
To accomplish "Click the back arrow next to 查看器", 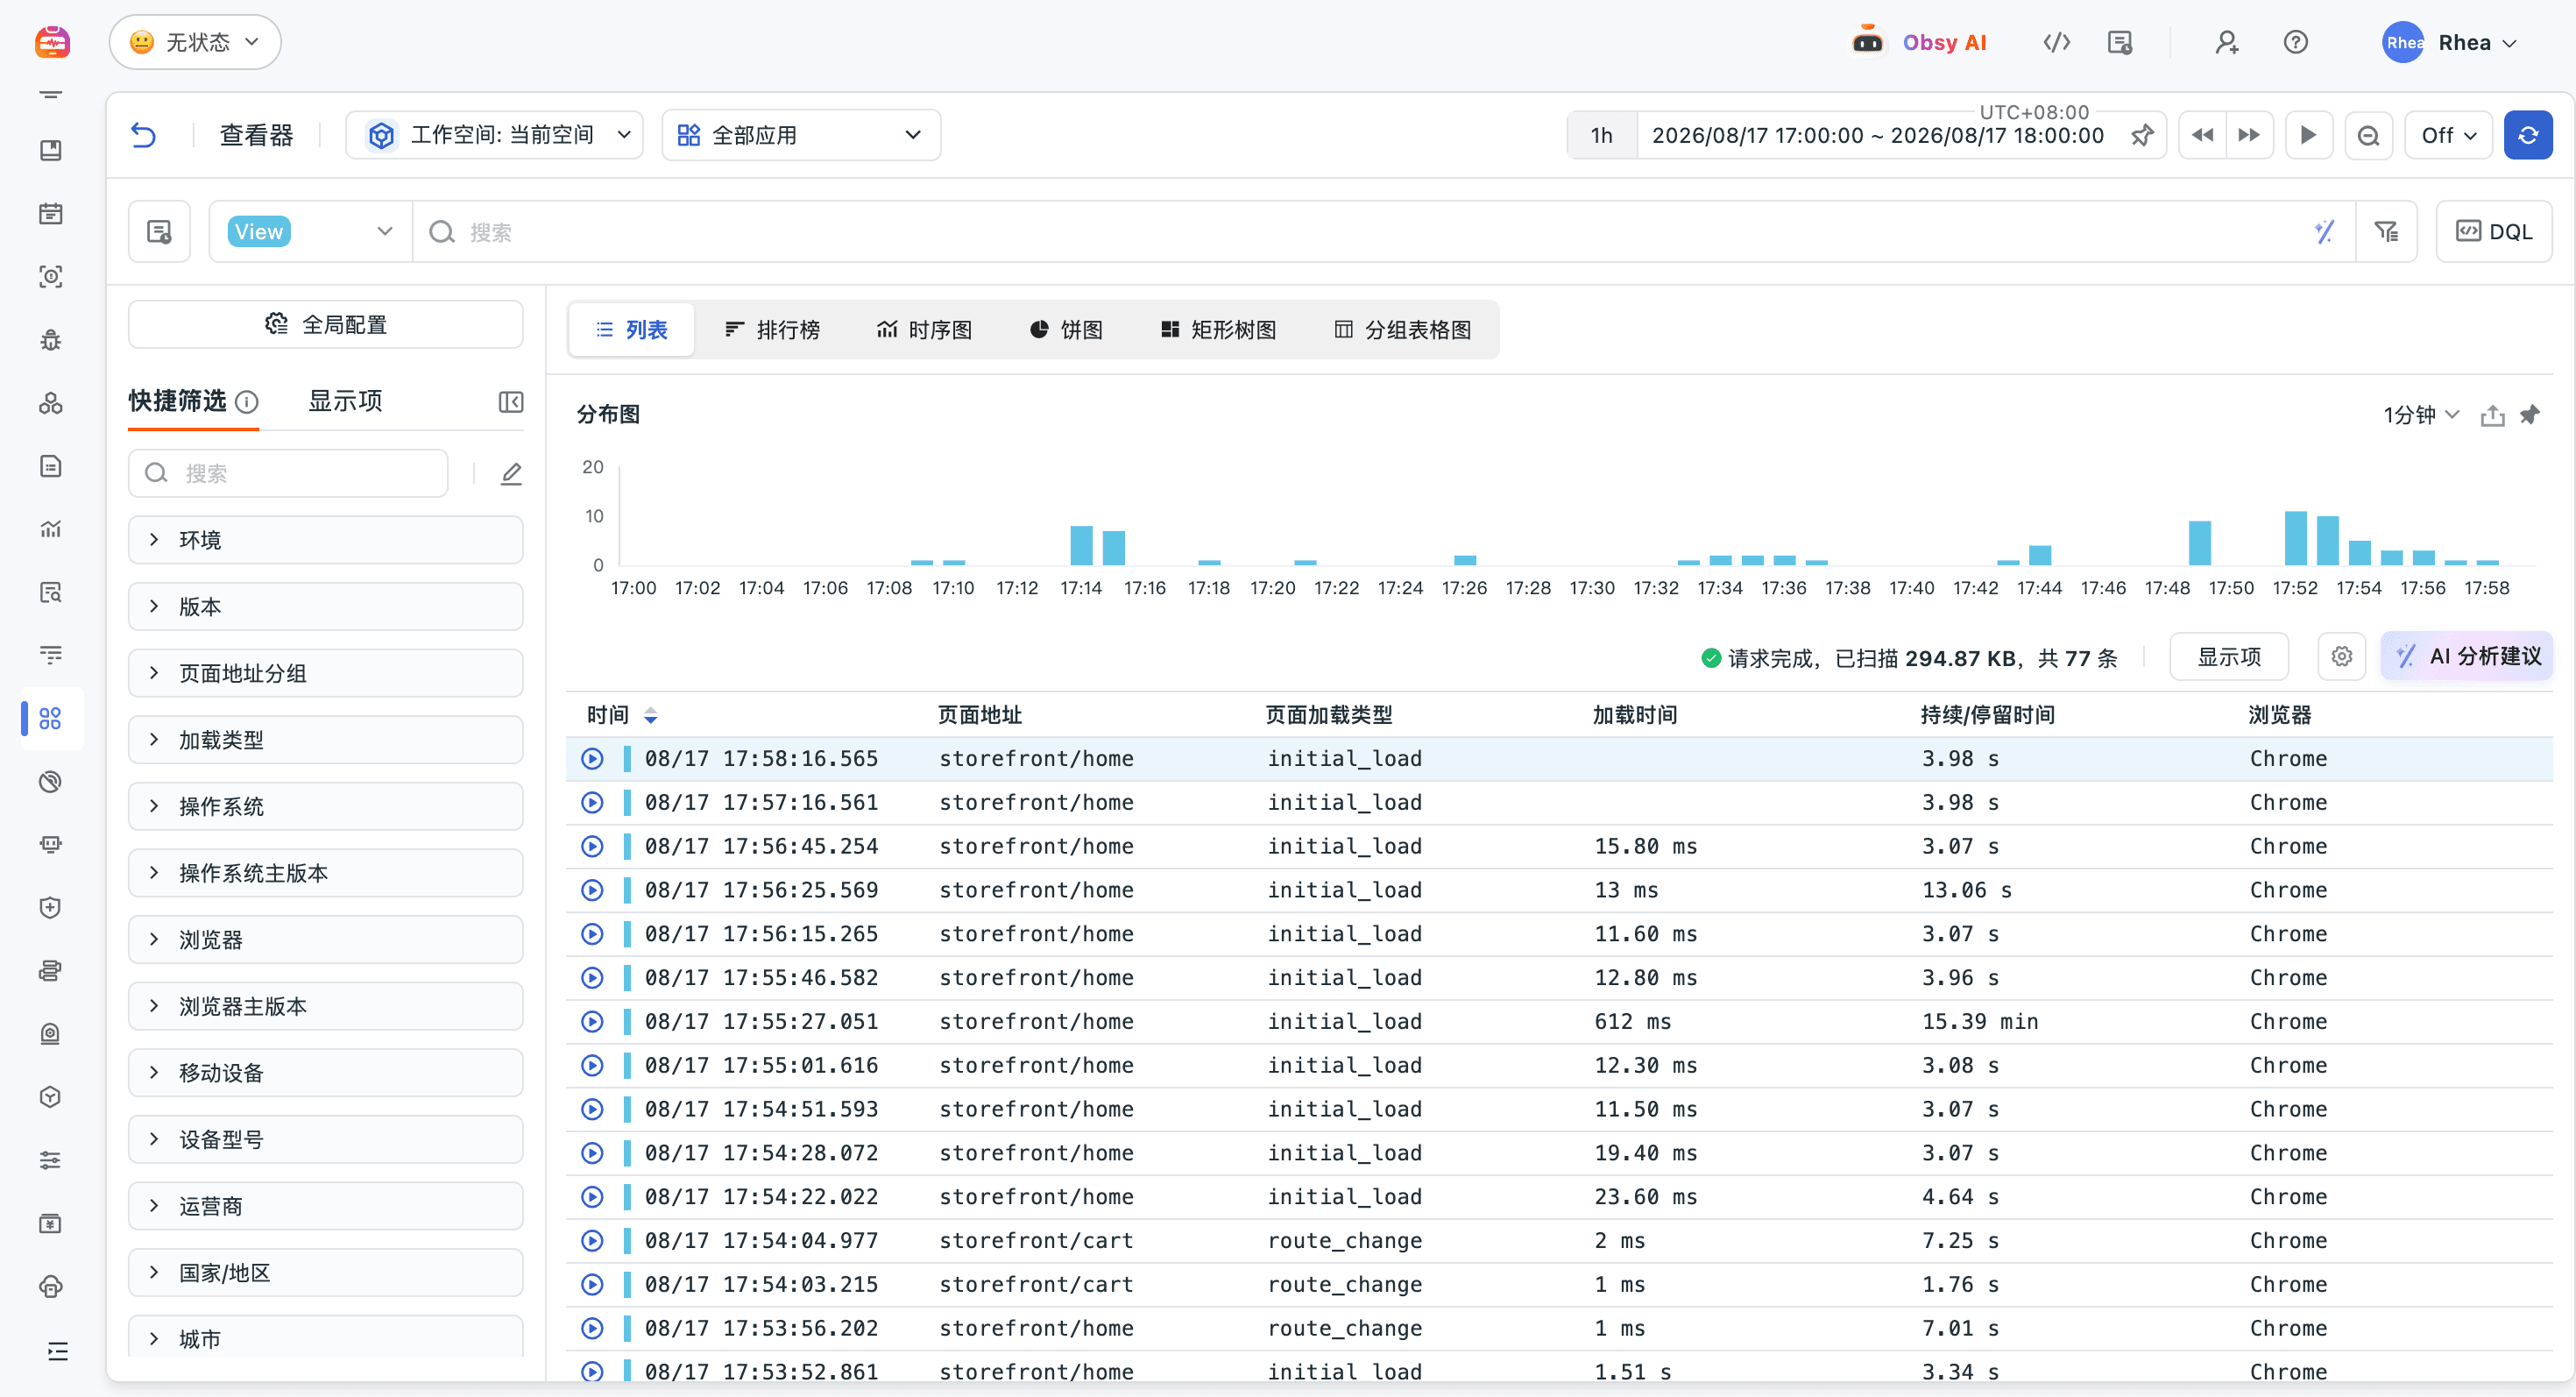I will point(144,135).
